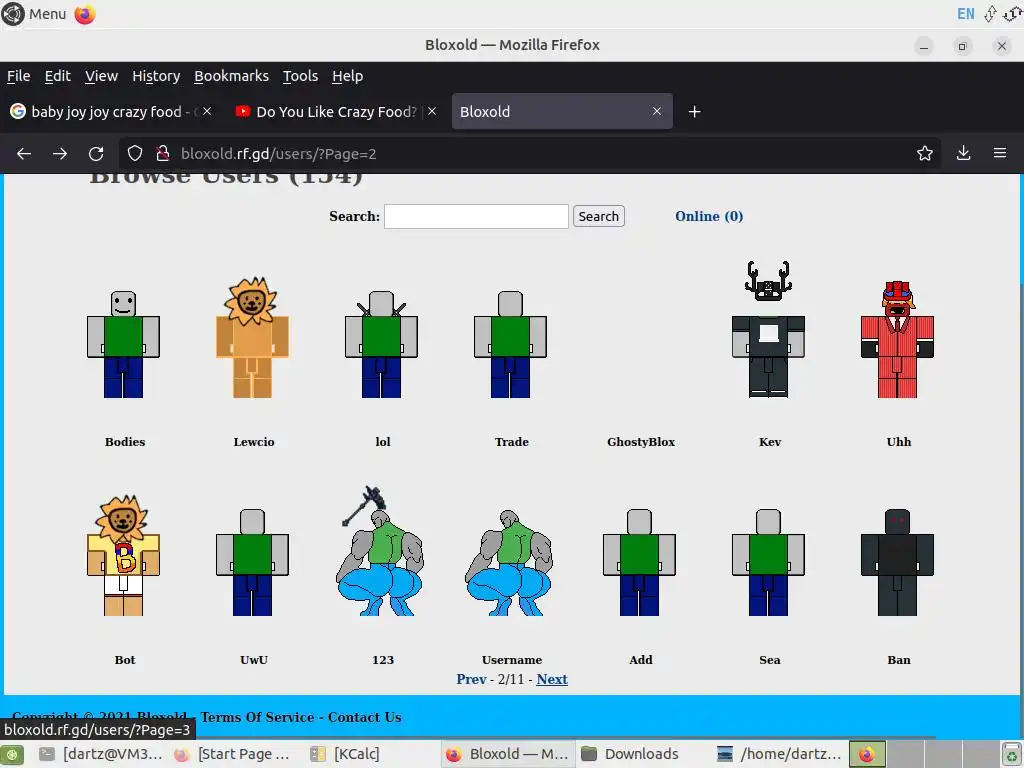Bookmark this page with the star icon

click(x=924, y=153)
